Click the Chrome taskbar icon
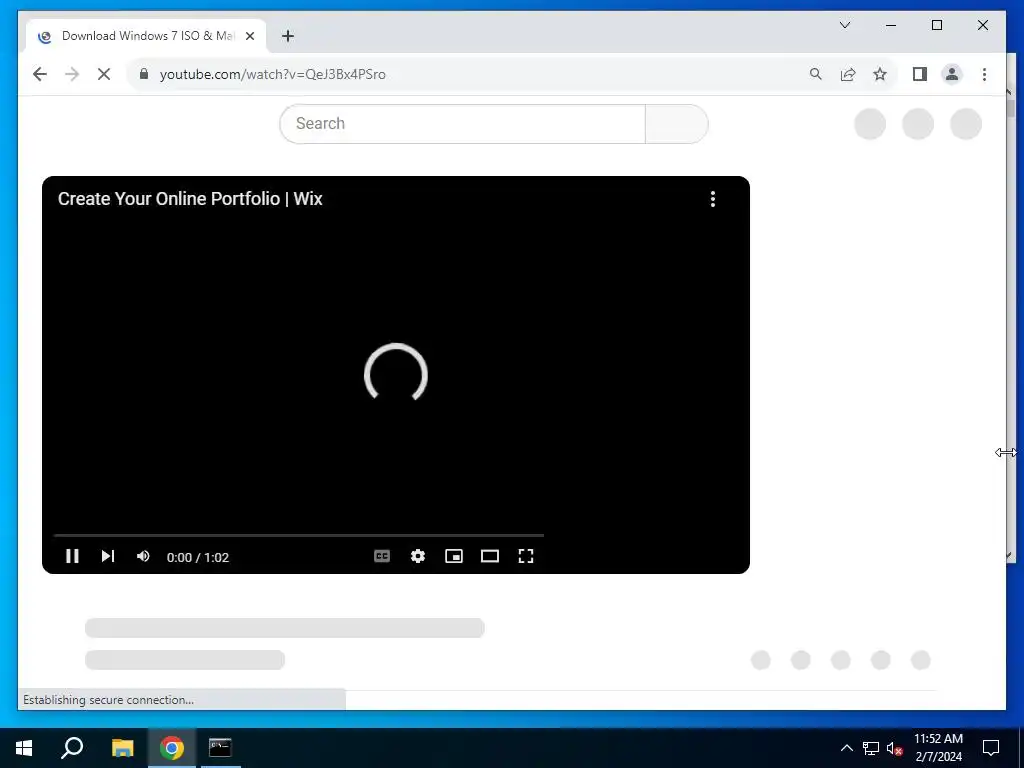Image resolution: width=1024 pixels, height=768 pixels. click(172, 748)
